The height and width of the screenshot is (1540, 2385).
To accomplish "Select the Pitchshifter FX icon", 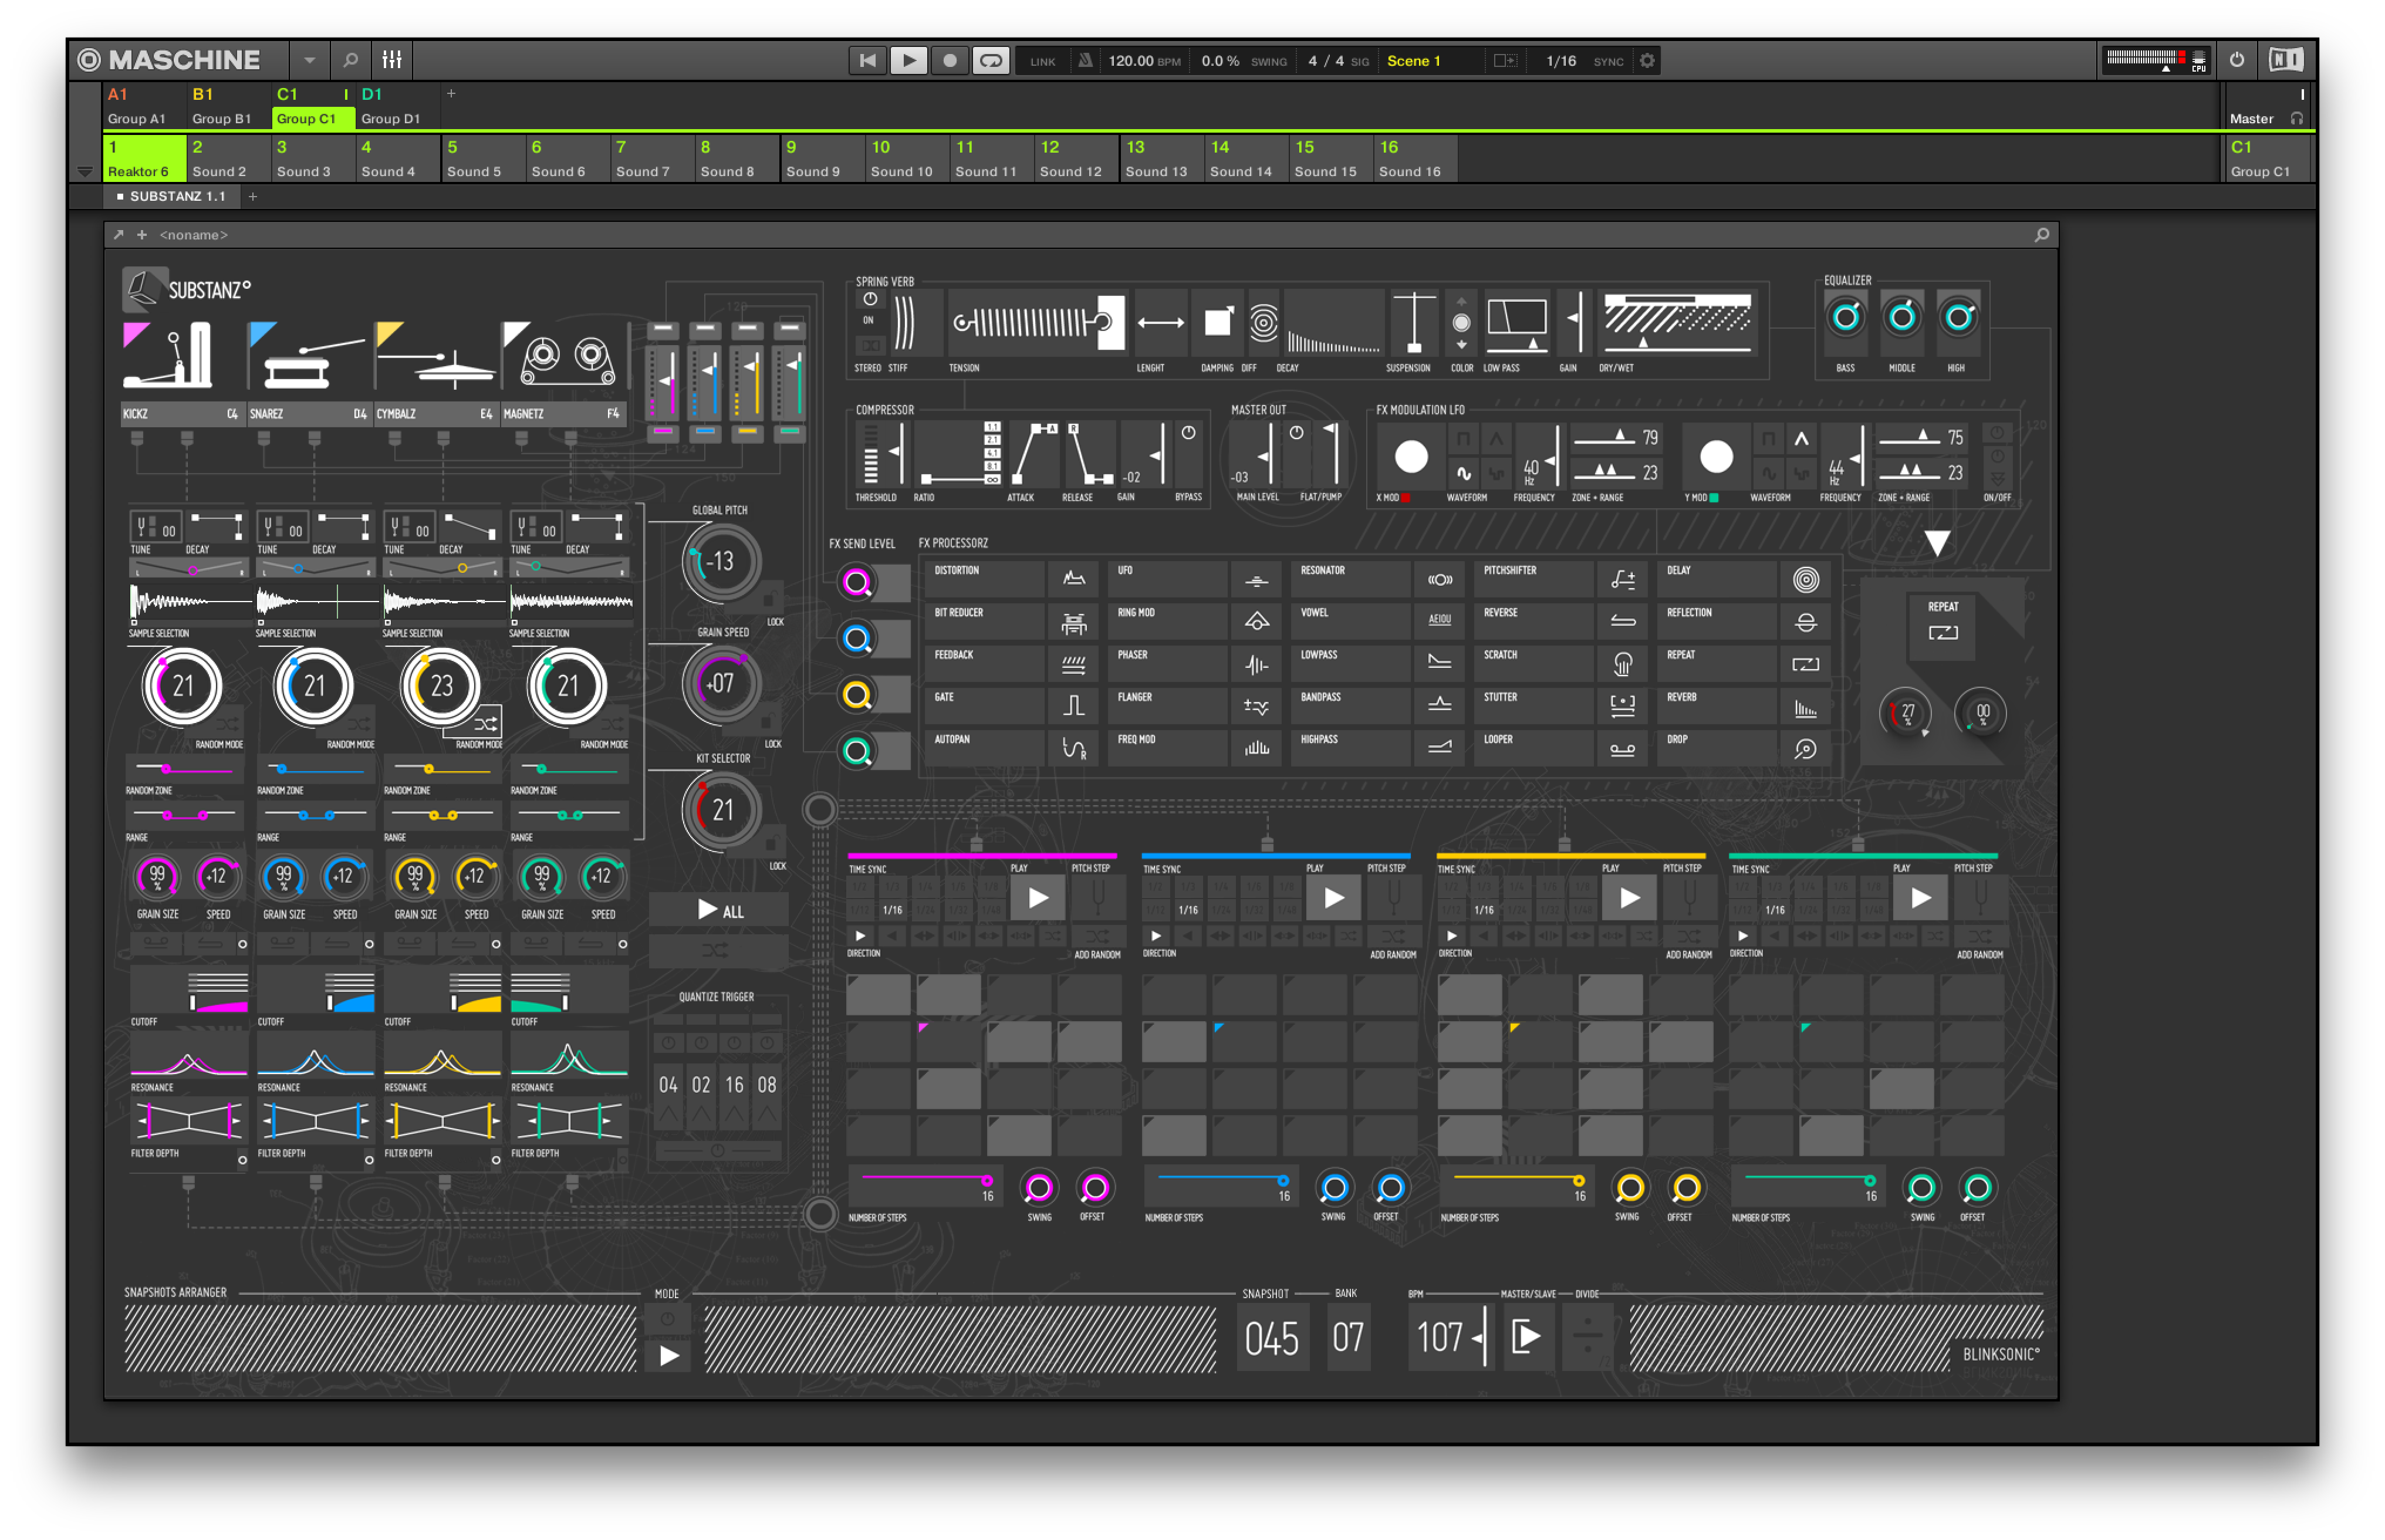I will pyautogui.click(x=1623, y=578).
